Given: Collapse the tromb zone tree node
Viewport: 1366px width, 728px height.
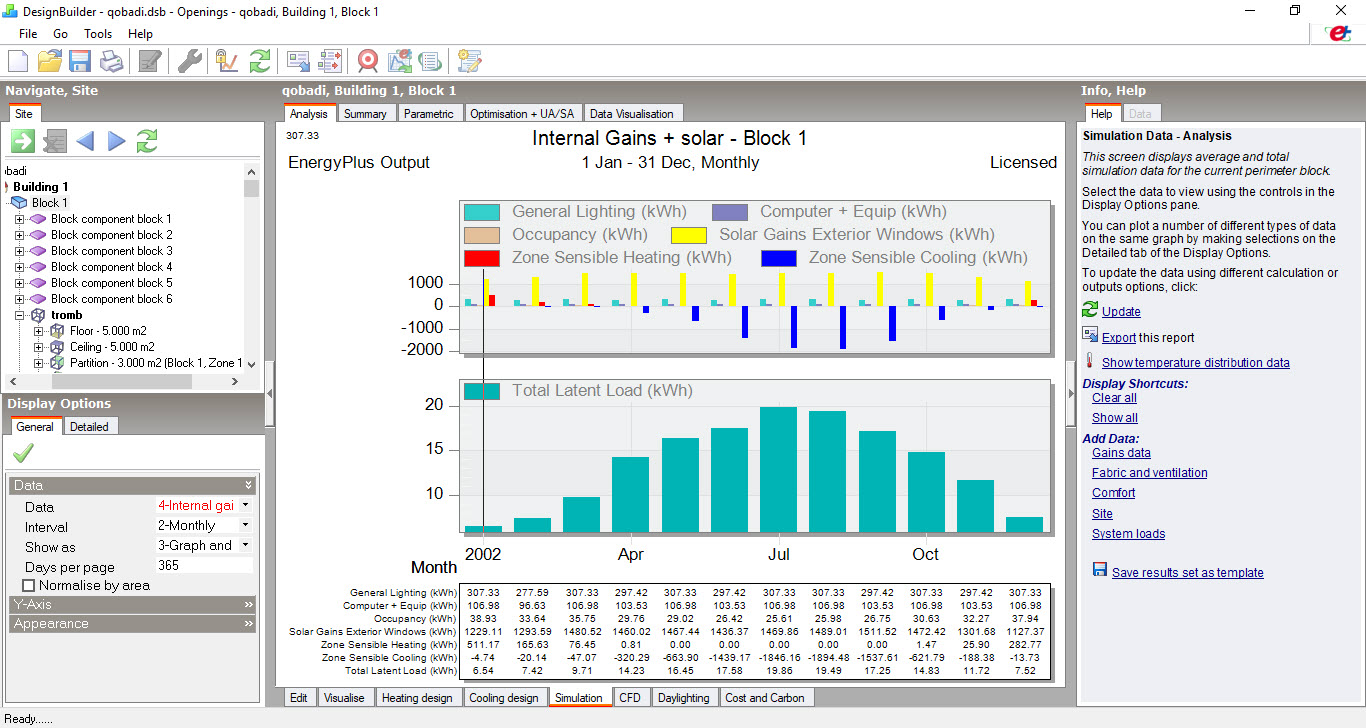Looking at the screenshot, I should click(x=19, y=315).
